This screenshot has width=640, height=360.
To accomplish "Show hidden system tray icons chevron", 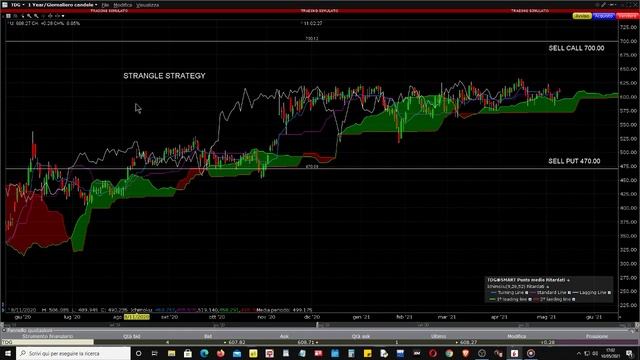I will click(578, 353).
